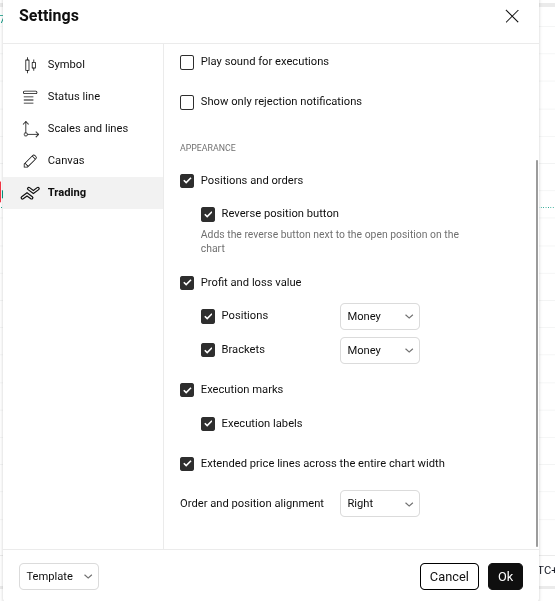Open the Template dropdown
Screen dimensions: 555x601
(59, 576)
